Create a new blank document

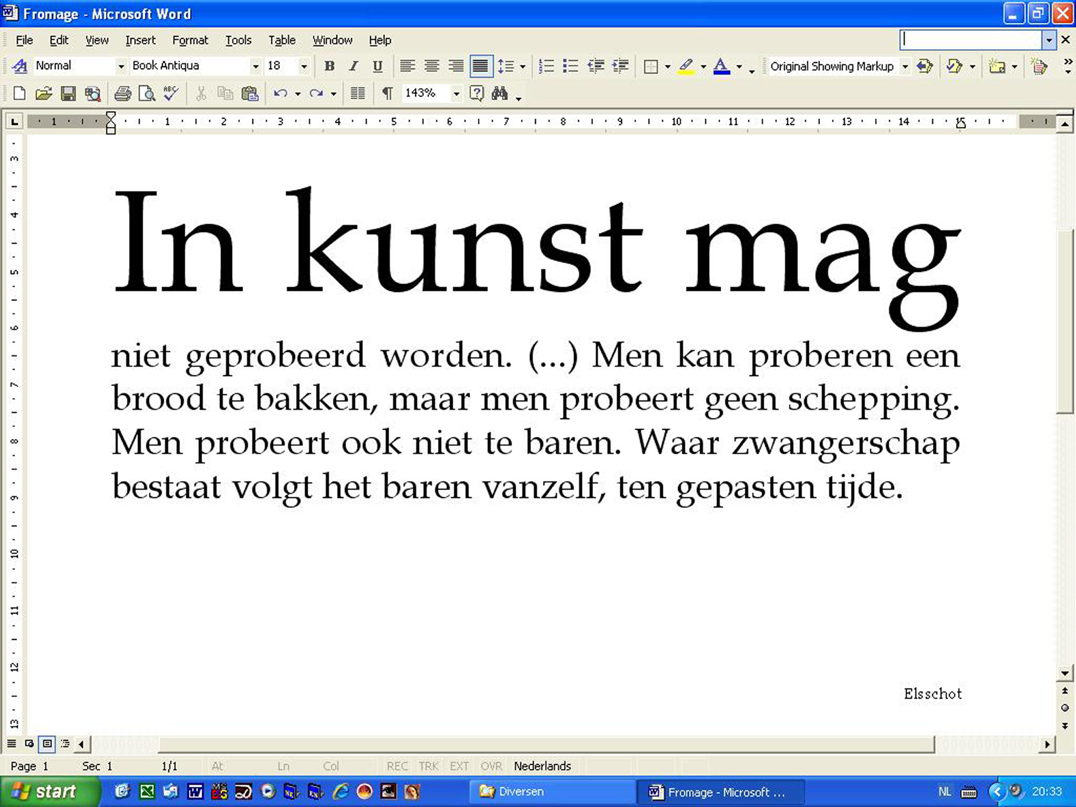(19, 94)
